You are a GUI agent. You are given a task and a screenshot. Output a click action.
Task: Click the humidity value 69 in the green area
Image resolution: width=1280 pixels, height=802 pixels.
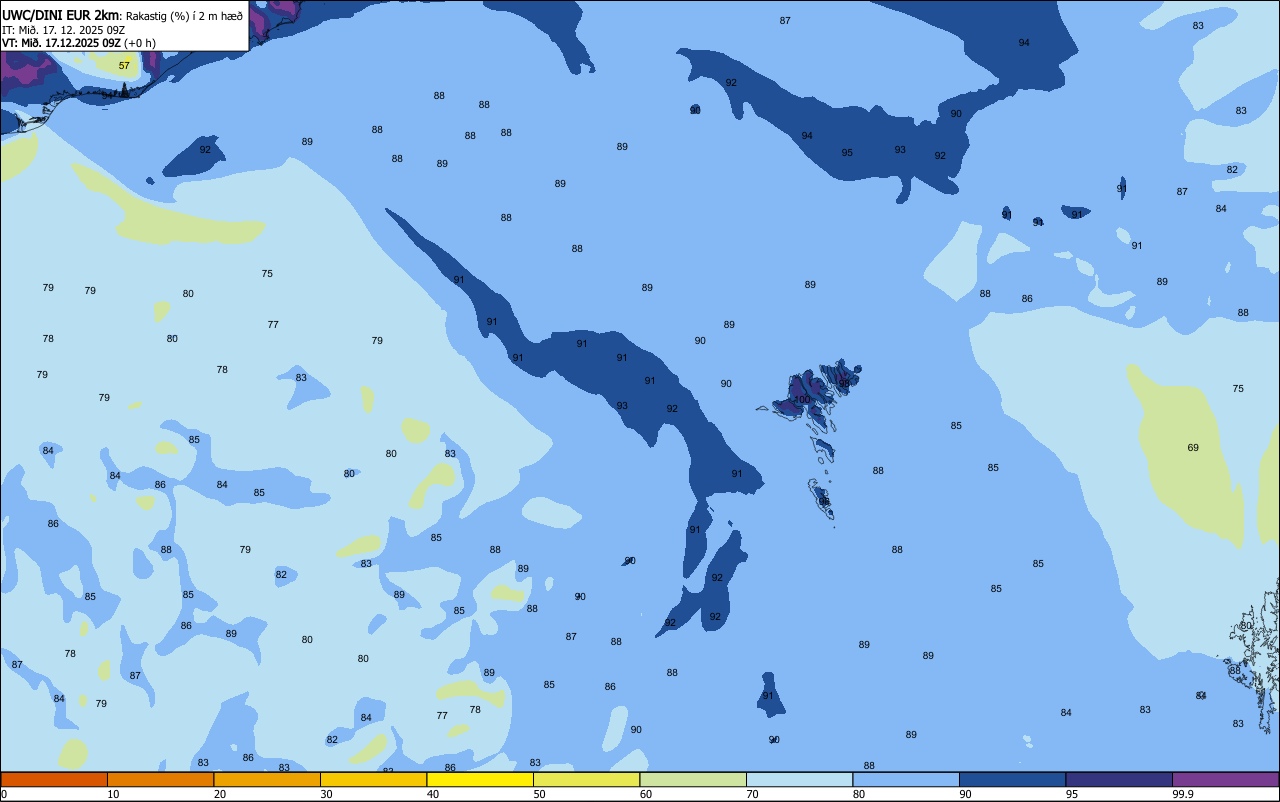click(1193, 448)
